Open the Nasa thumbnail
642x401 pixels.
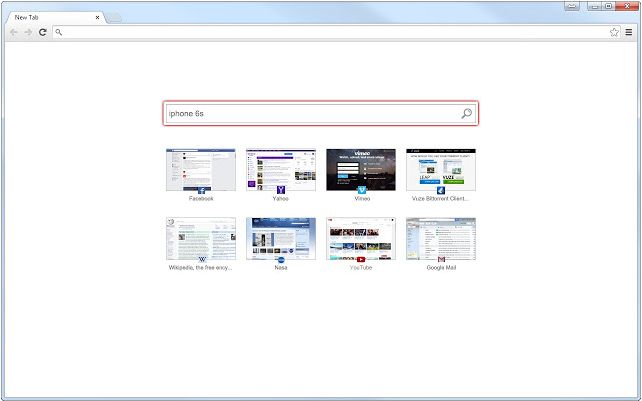coord(281,238)
